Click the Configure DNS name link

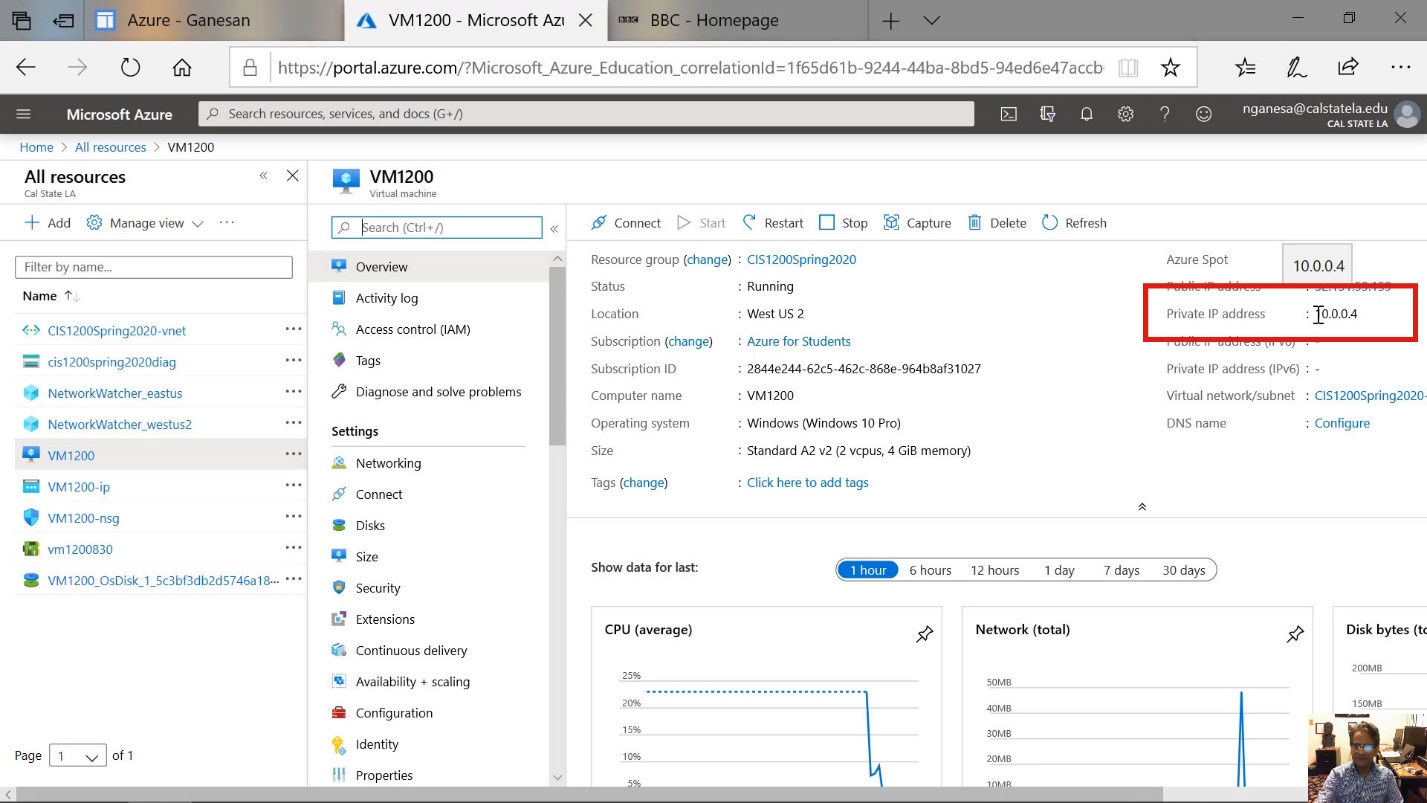point(1341,423)
